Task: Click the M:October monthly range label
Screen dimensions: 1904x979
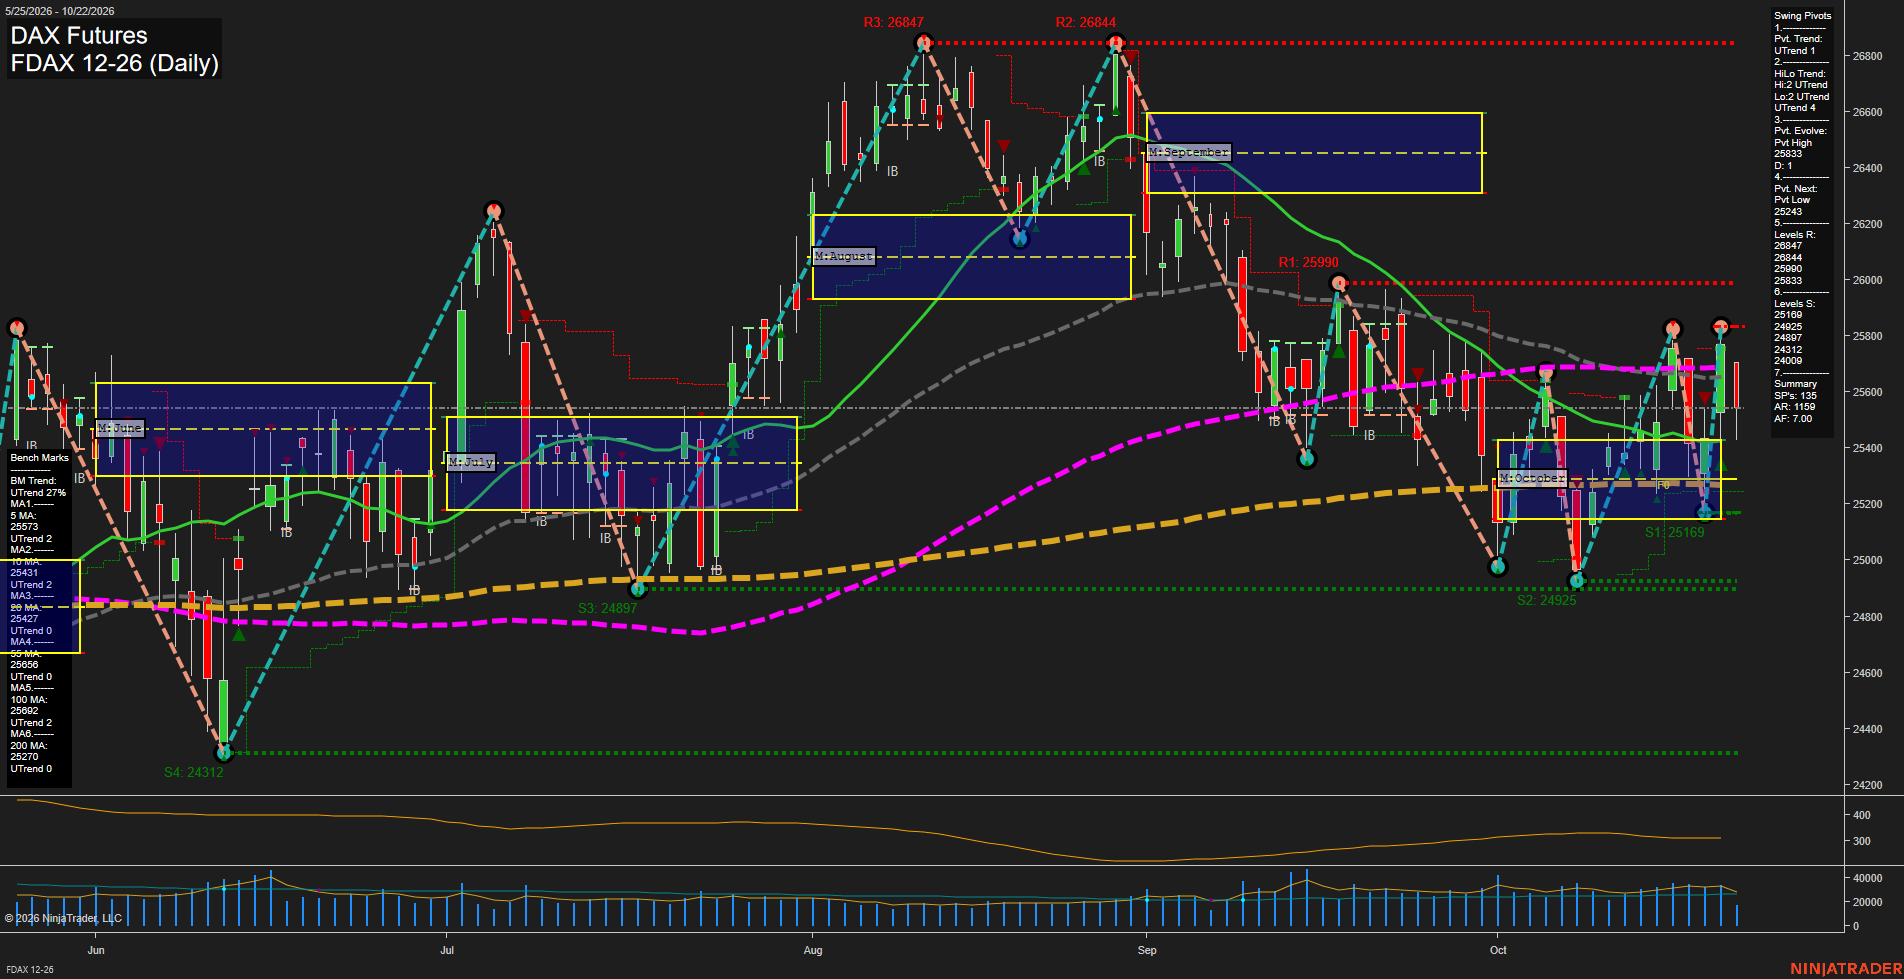Action: pos(1532,478)
